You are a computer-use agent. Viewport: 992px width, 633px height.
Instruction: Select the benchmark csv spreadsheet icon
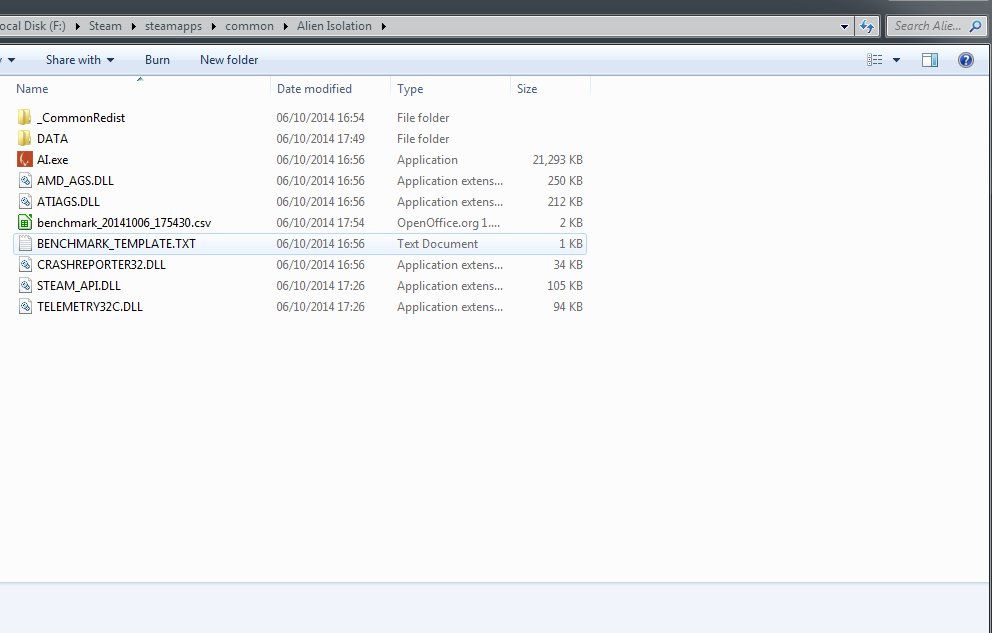(x=25, y=223)
